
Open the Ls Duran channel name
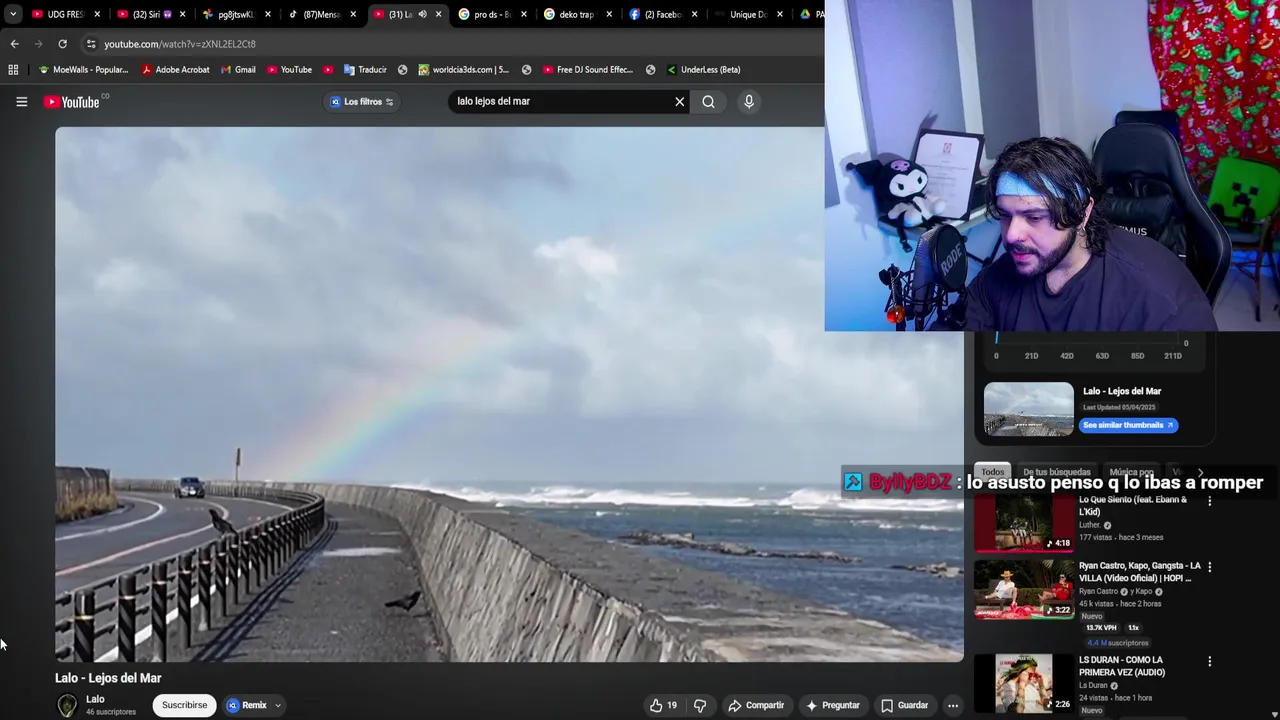coord(1093,685)
